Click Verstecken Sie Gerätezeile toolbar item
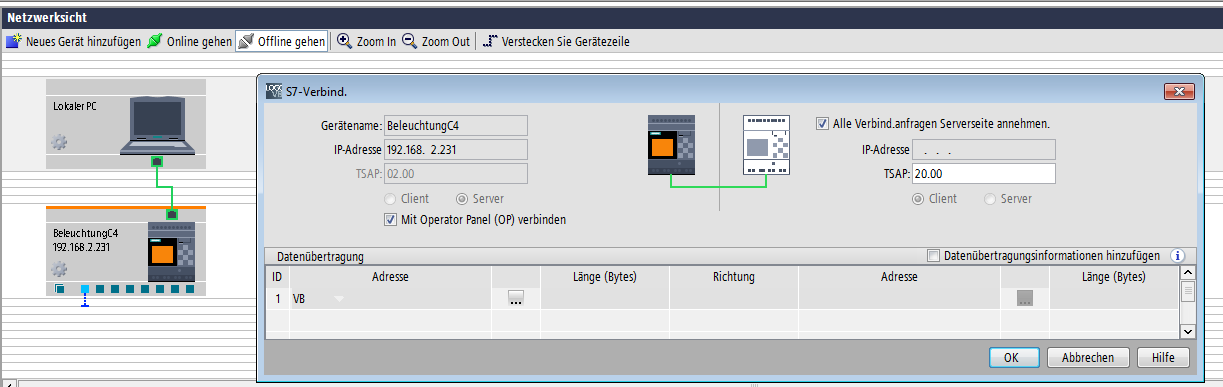 (555, 42)
